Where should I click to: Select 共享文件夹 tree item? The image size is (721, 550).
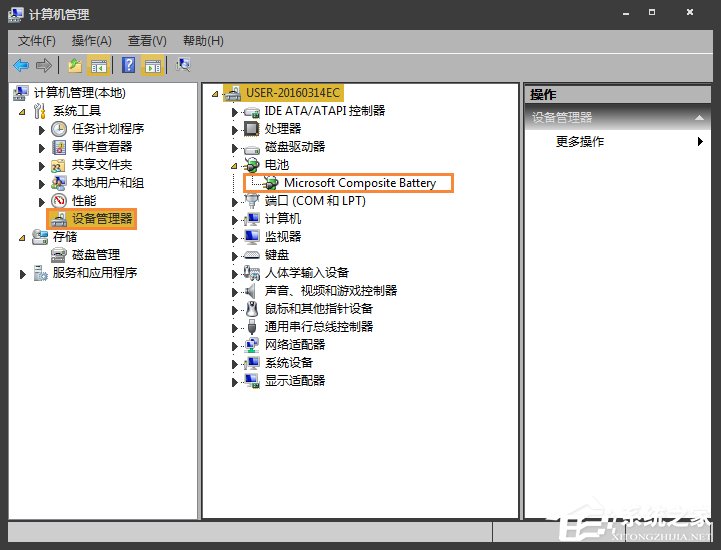point(102,165)
